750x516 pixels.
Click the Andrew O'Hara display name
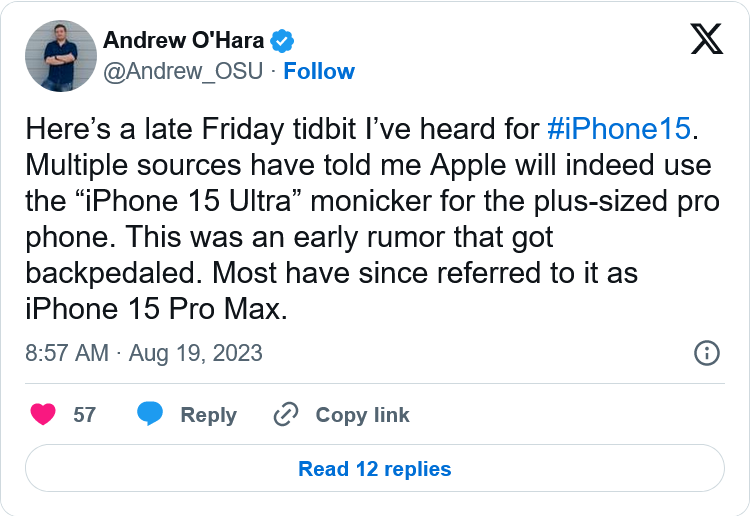(184, 40)
